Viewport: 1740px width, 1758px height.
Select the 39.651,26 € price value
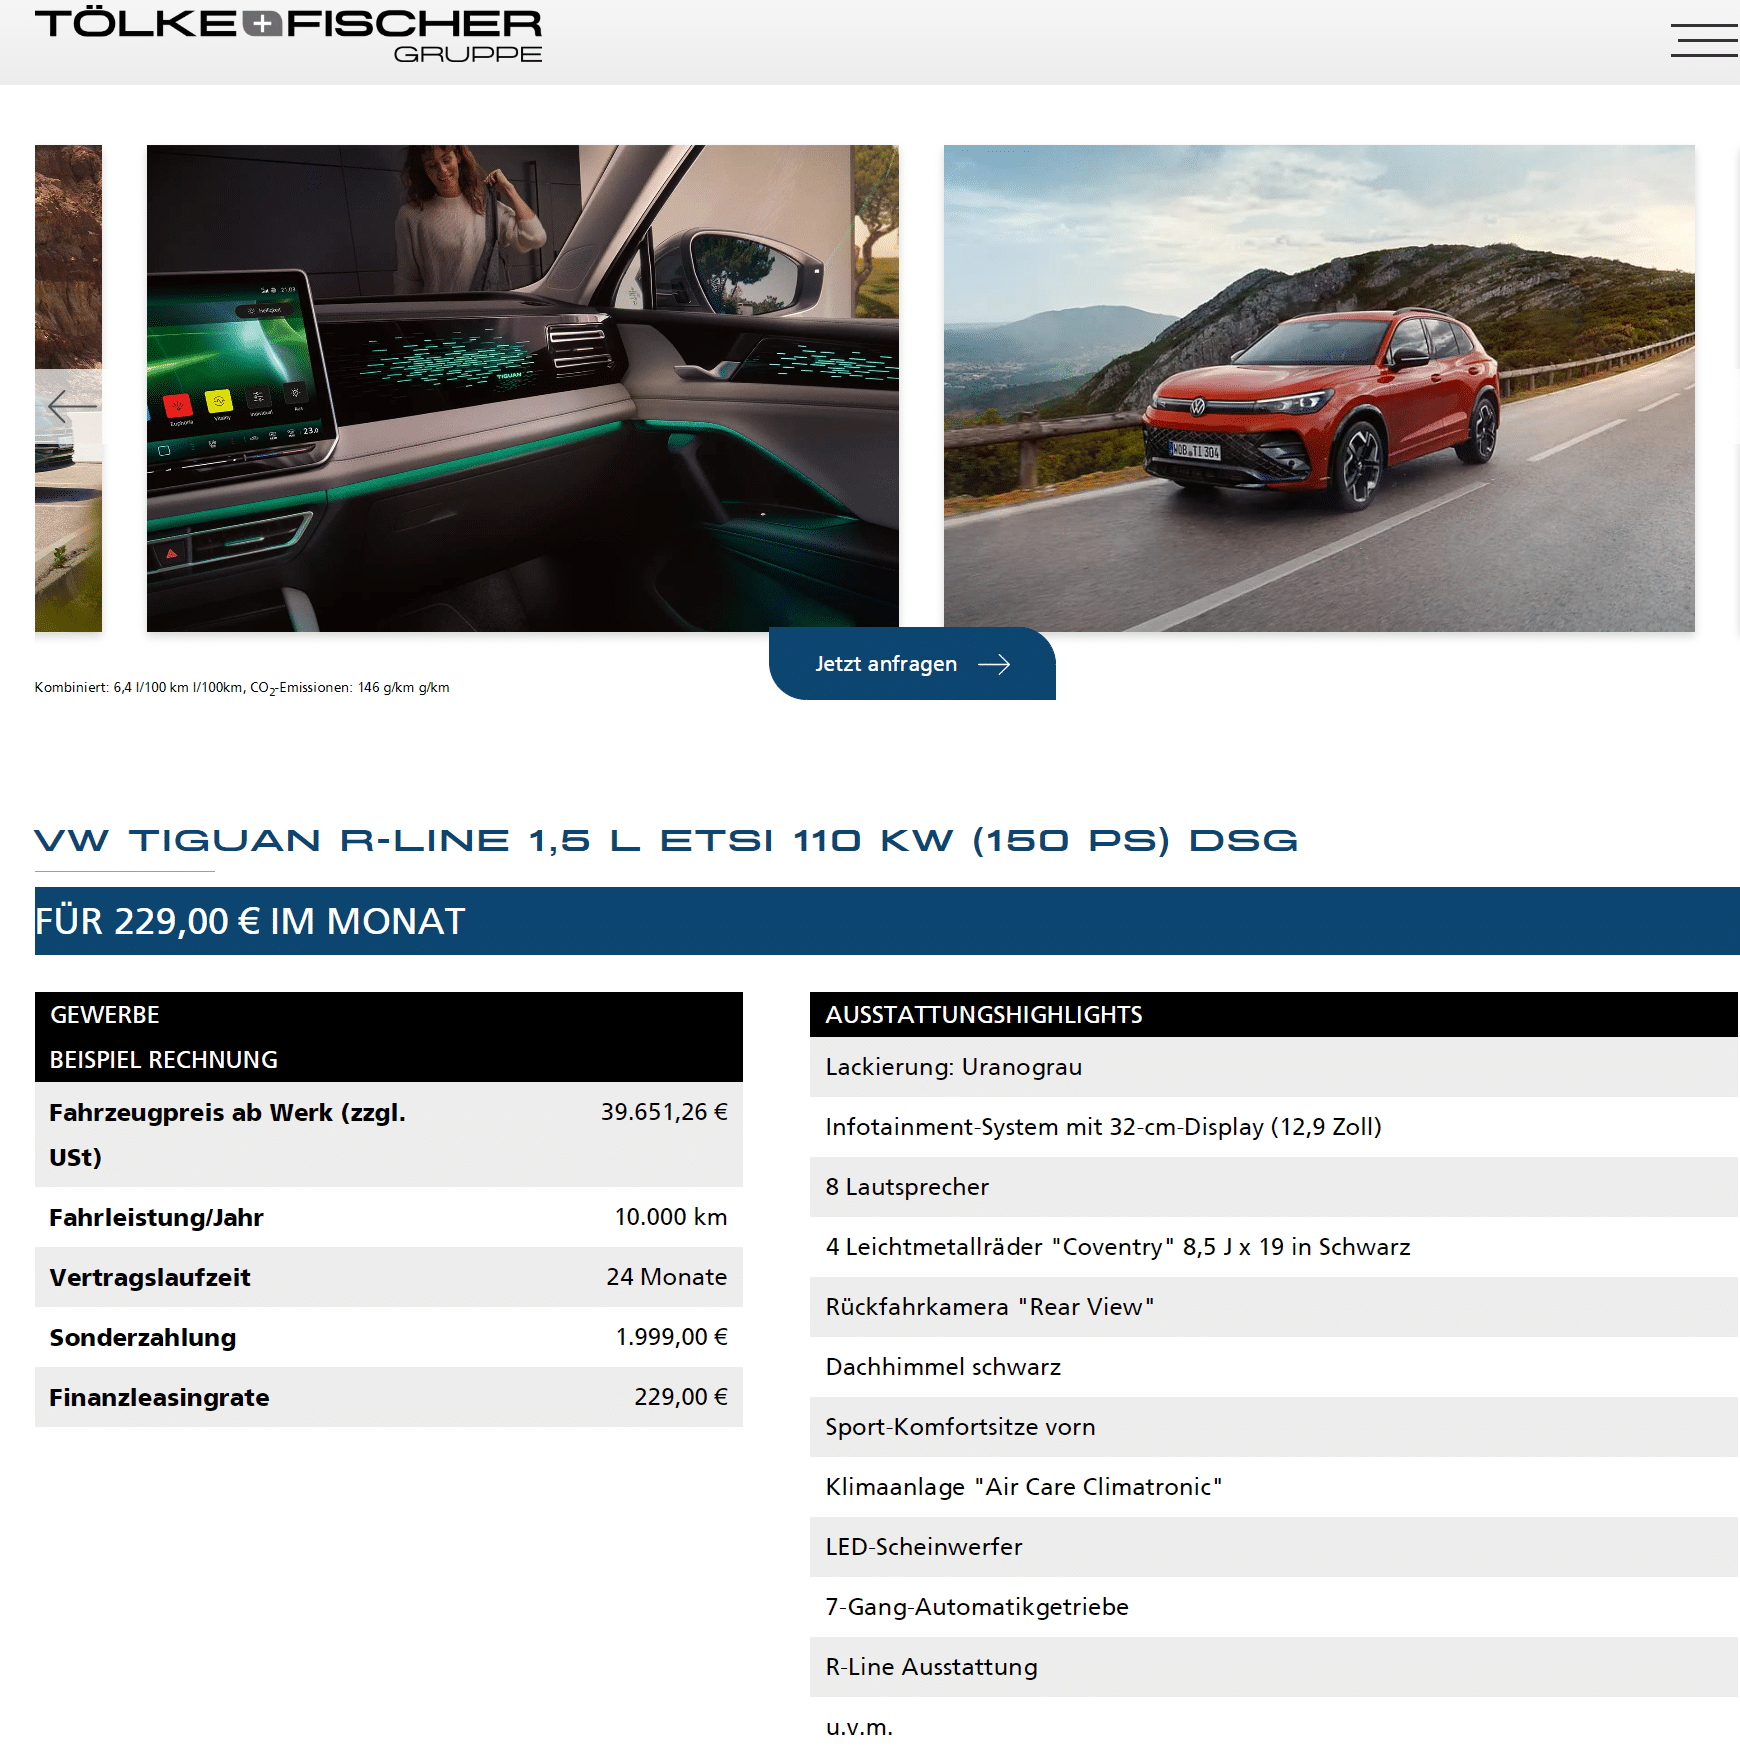[664, 1112]
